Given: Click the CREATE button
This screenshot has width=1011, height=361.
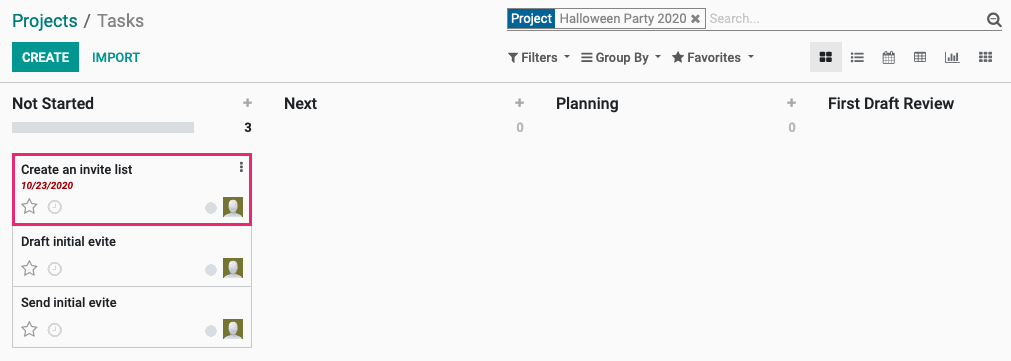Looking at the screenshot, I should (x=45, y=57).
